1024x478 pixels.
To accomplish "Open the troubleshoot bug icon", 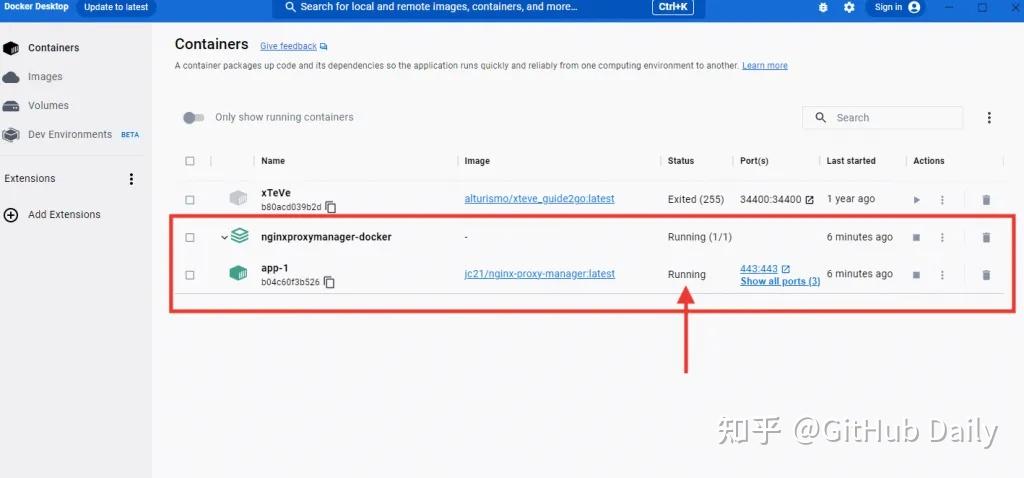I will click(x=823, y=7).
